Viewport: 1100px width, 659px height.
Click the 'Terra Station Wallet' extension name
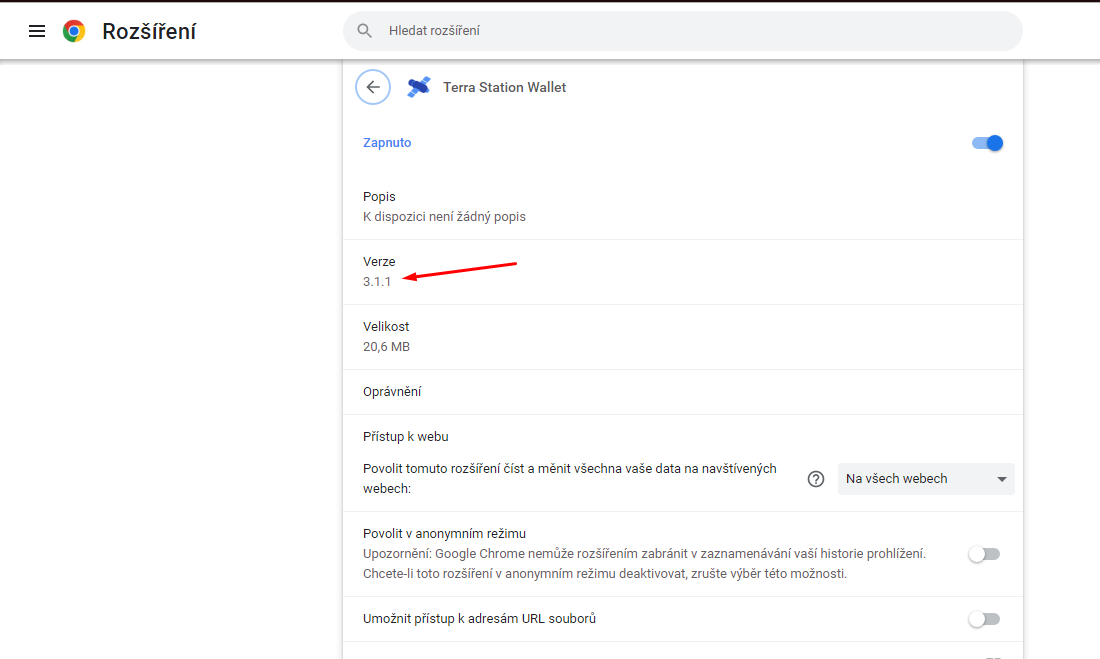coord(504,87)
